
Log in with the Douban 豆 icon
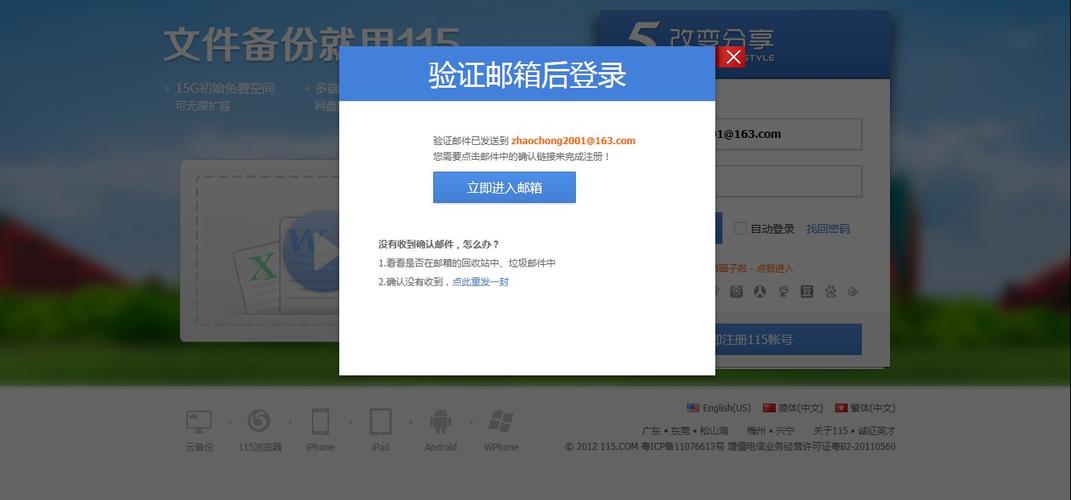[x=807, y=292]
